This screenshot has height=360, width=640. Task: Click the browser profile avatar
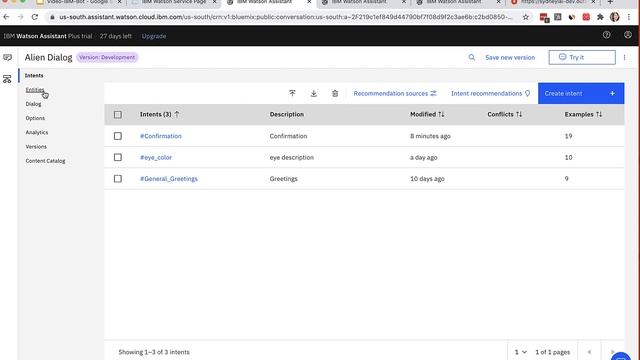point(614,17)
